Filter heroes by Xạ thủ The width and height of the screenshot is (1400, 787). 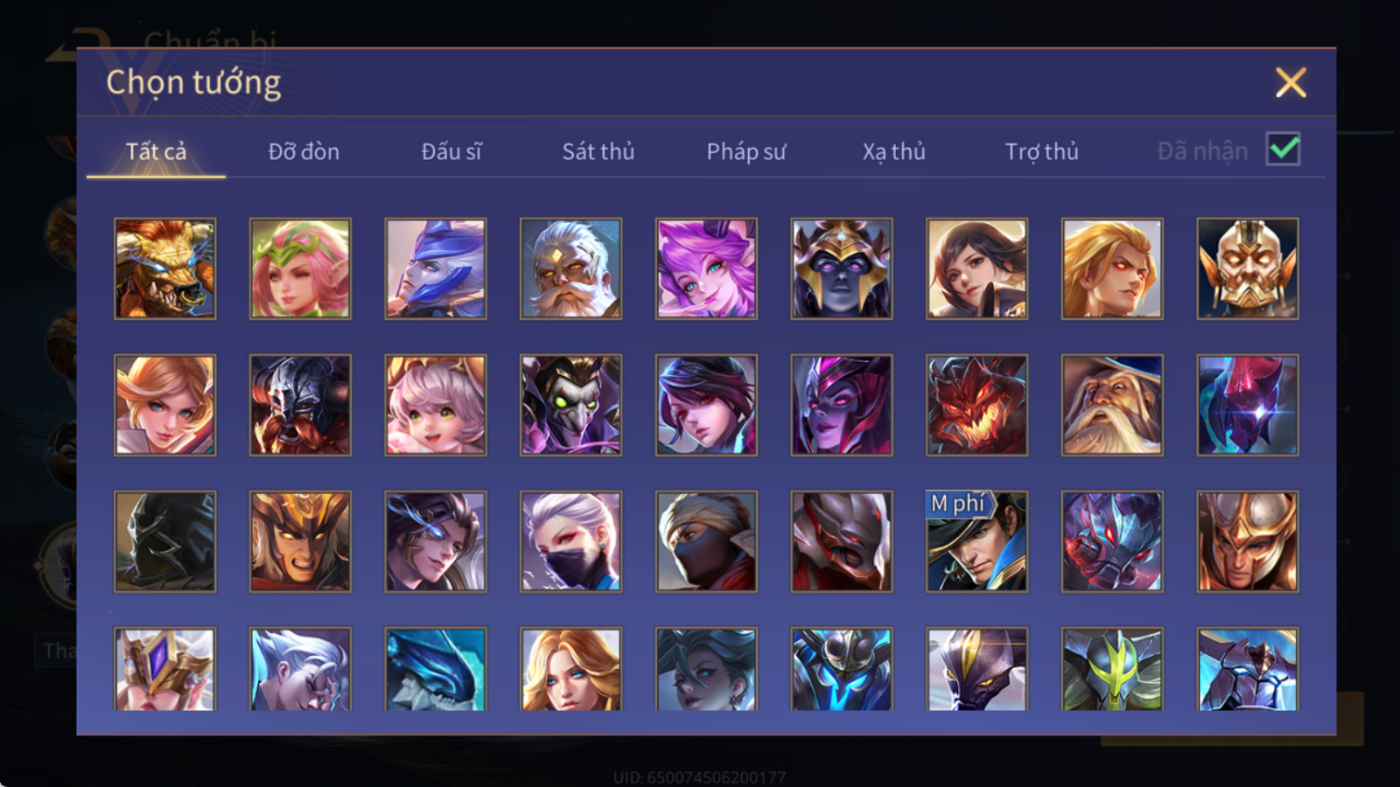tap(894, 151)
